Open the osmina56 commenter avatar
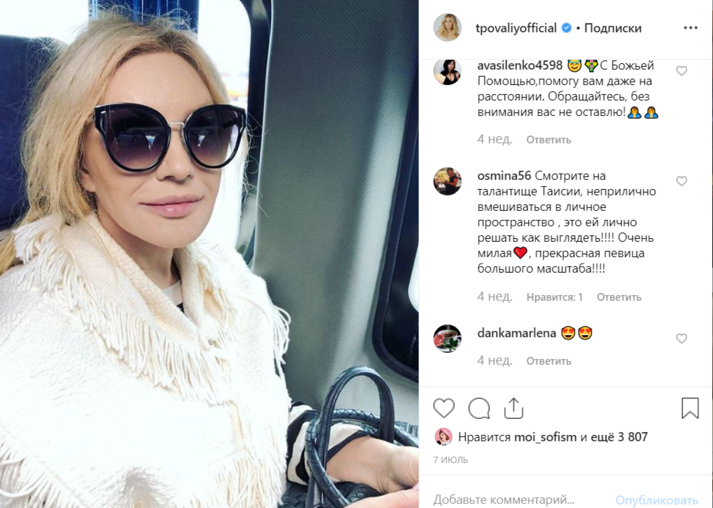The image size is (713, 508). (447, 181)
